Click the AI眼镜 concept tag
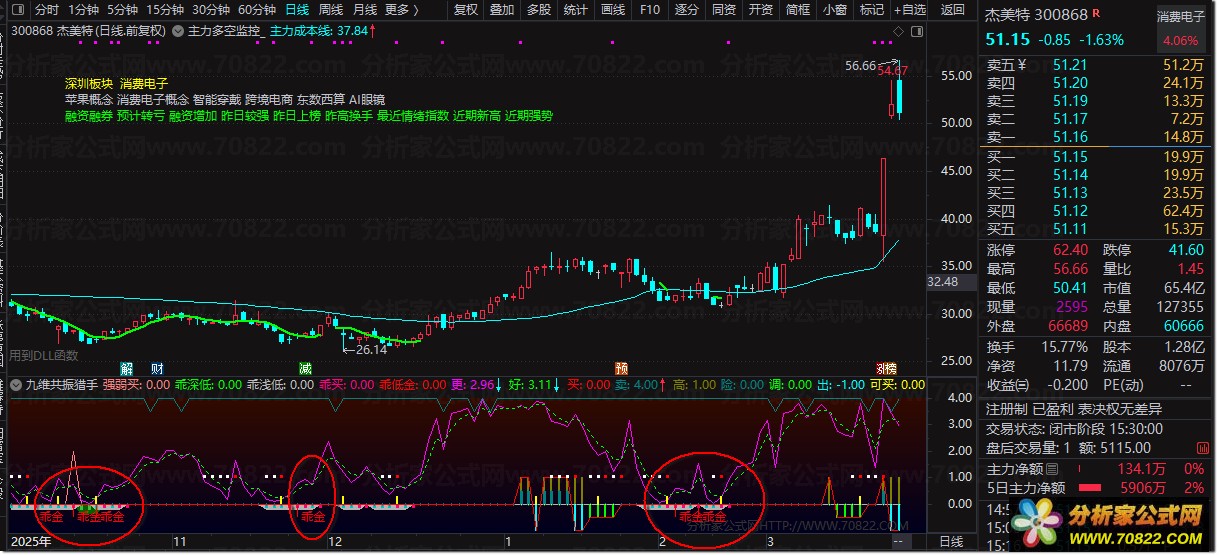Screen dimensions: 1219x555 (367, 100)
